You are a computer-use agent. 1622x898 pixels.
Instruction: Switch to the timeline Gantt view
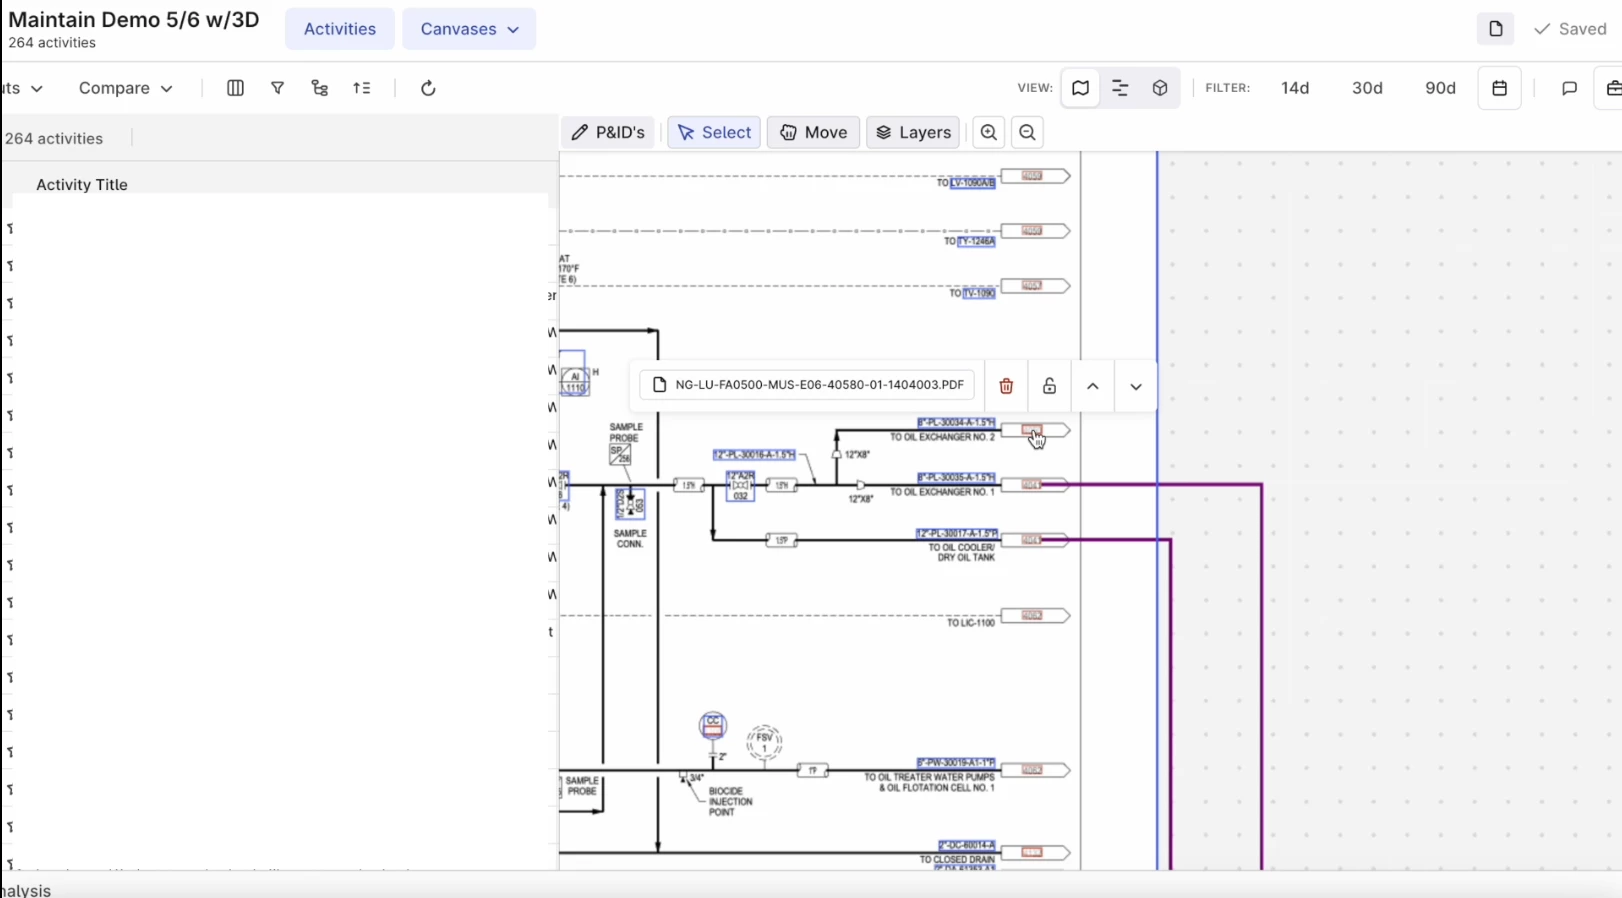tap(1120, 88)
